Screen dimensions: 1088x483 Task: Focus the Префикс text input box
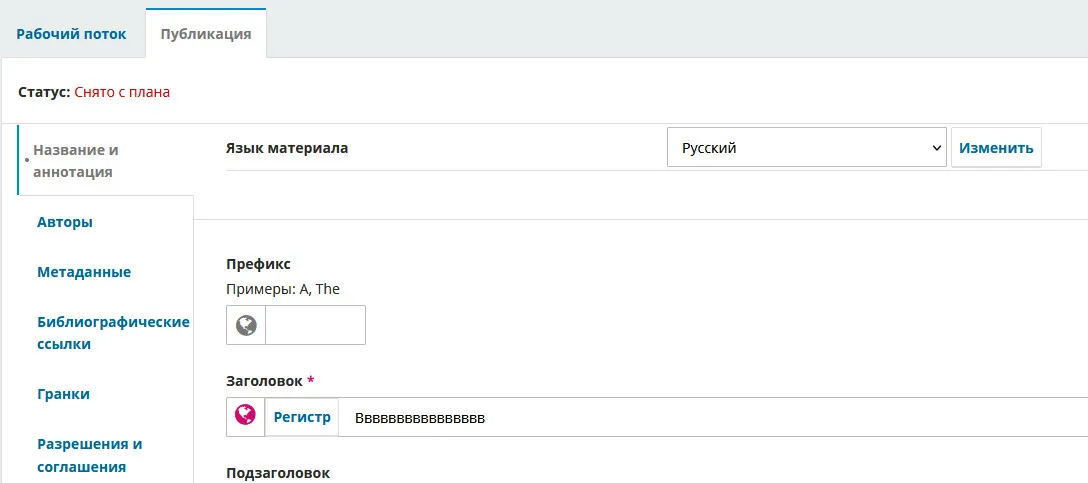[315, 325]
